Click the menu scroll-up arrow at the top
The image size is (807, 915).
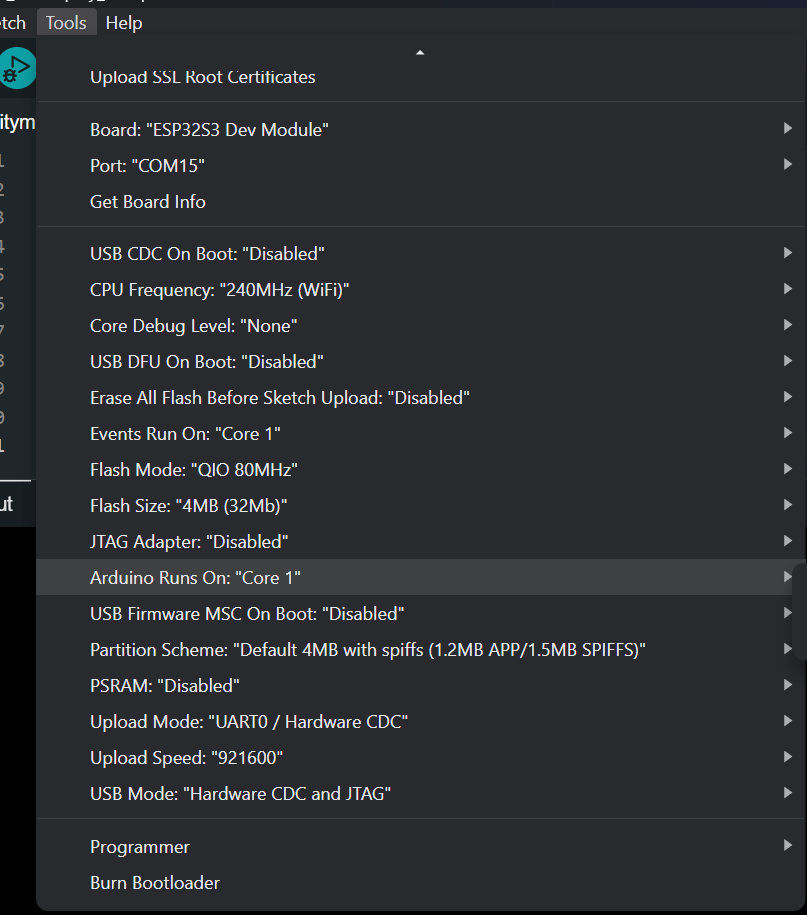[x=420, y=53]
